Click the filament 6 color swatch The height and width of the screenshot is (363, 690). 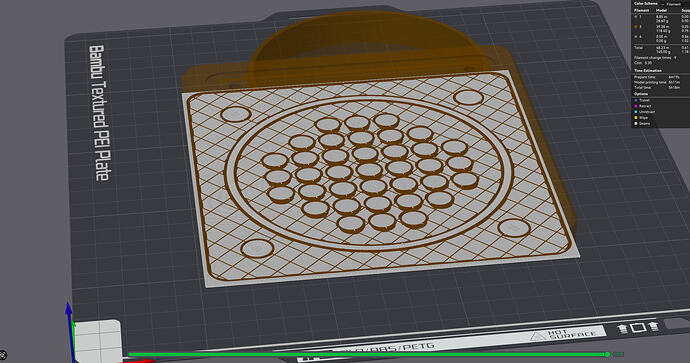pyautogui.click(x=636, y=37)
